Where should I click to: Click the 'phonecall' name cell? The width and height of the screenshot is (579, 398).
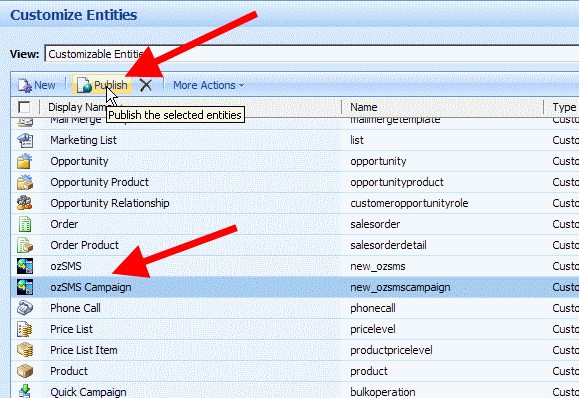(373, 308)
